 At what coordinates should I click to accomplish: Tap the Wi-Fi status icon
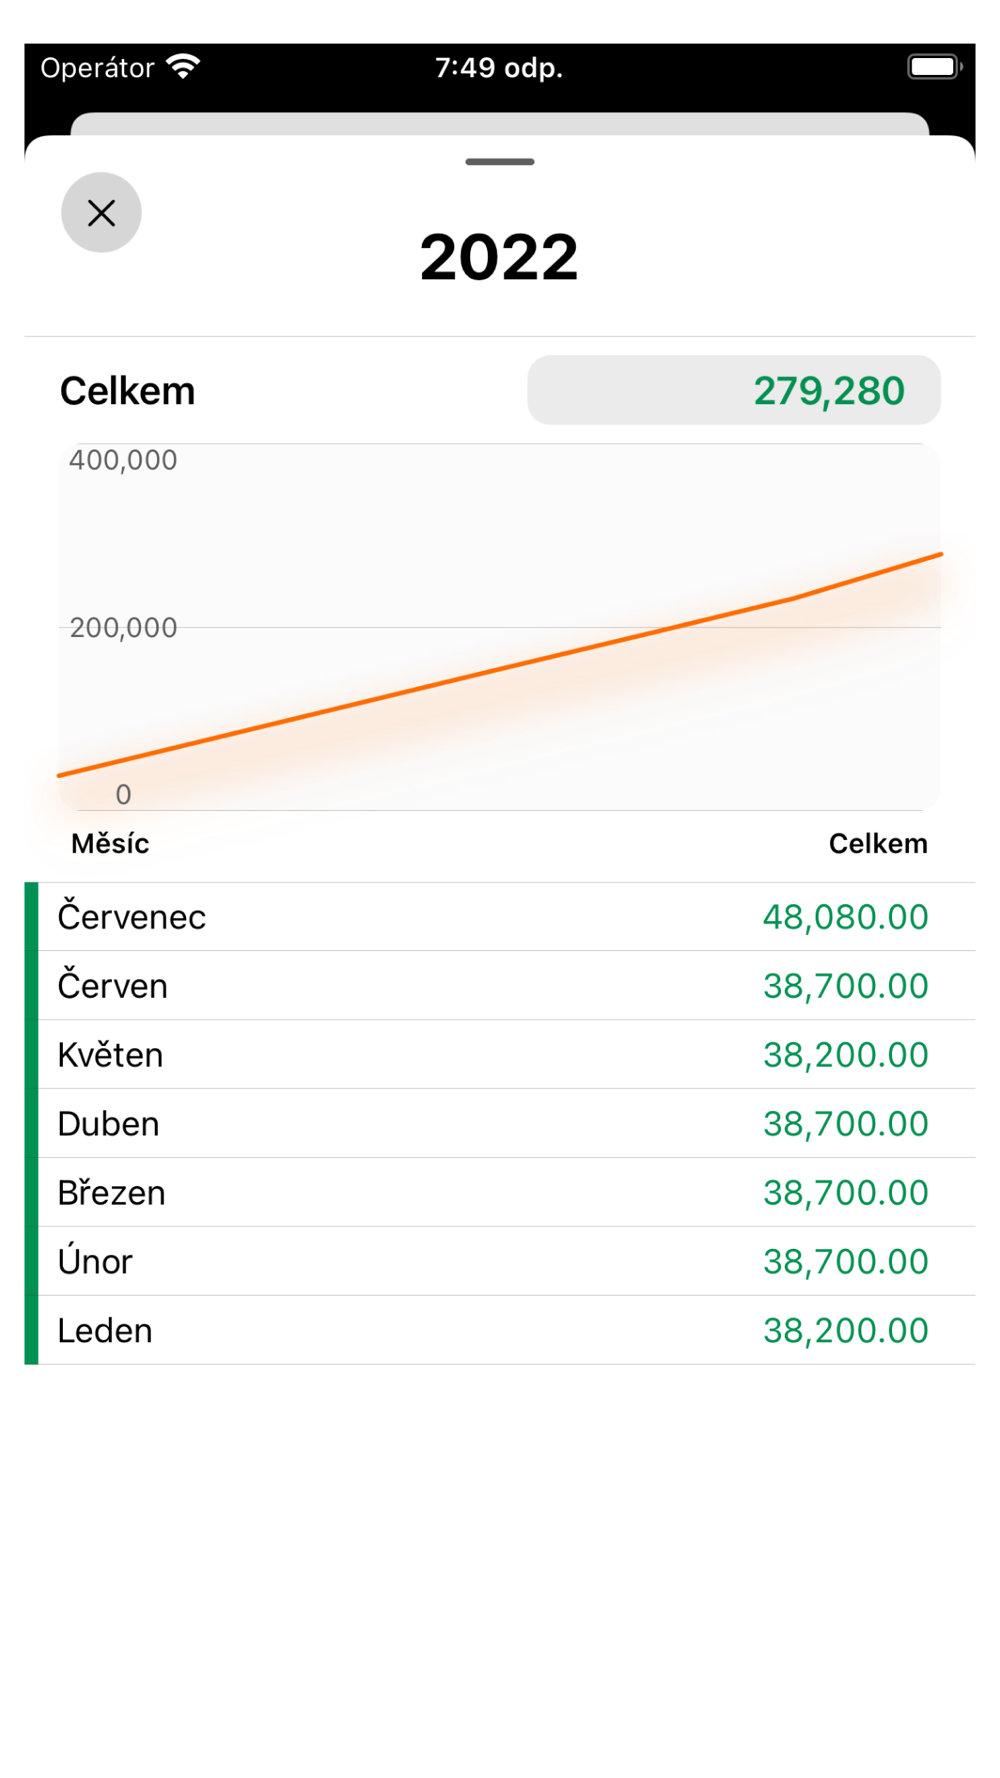(183, 67)
